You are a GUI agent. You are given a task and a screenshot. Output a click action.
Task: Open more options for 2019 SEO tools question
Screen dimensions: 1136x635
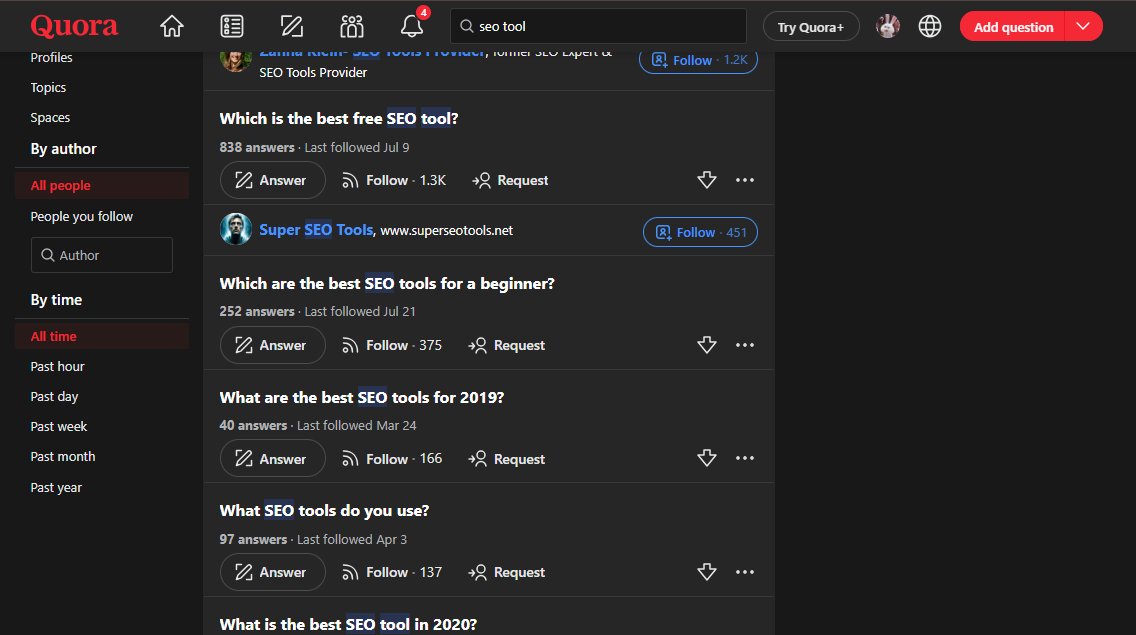click(x=745, y=458)
